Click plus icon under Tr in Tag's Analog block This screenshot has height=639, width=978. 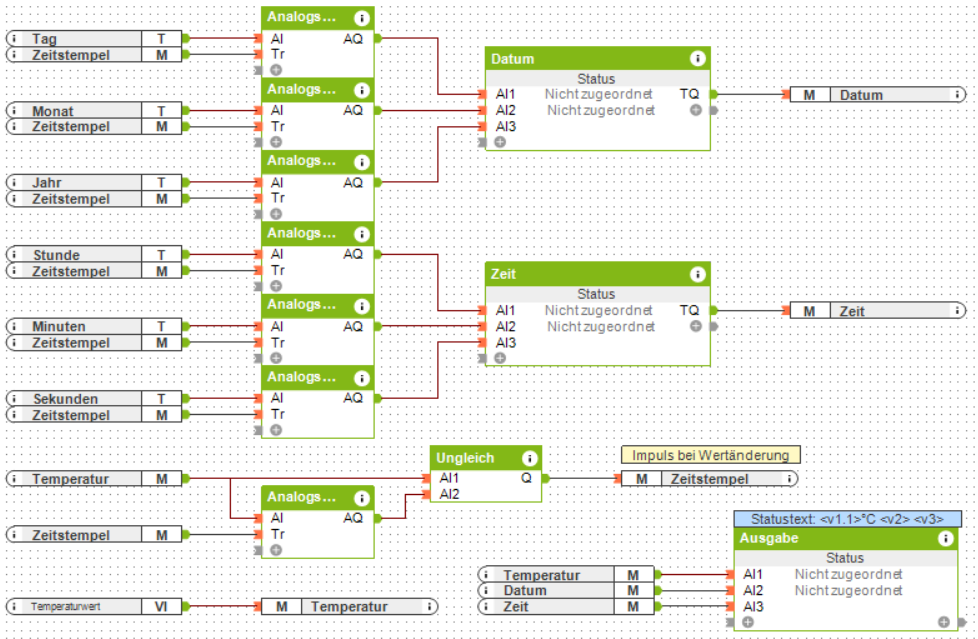click(x=276, y=70)
